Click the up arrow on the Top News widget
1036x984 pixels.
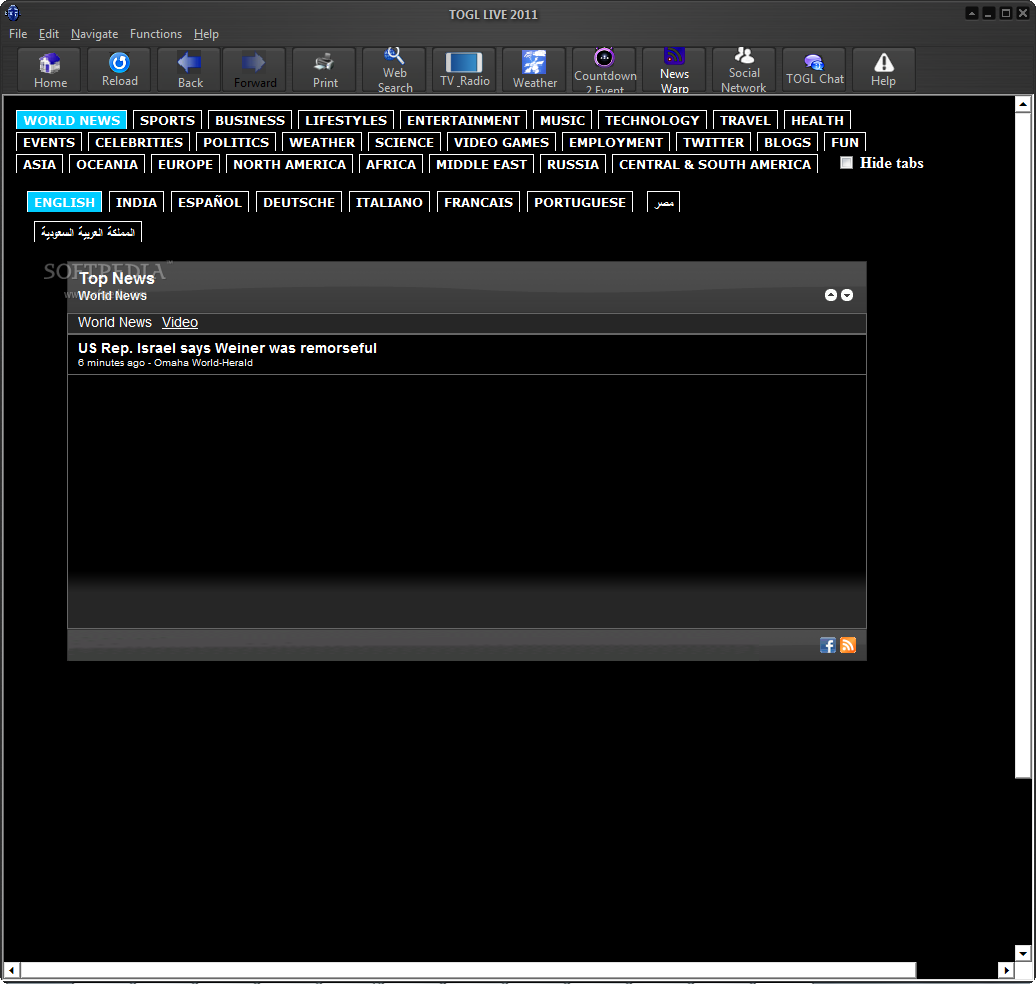click(x=831, y=295)
